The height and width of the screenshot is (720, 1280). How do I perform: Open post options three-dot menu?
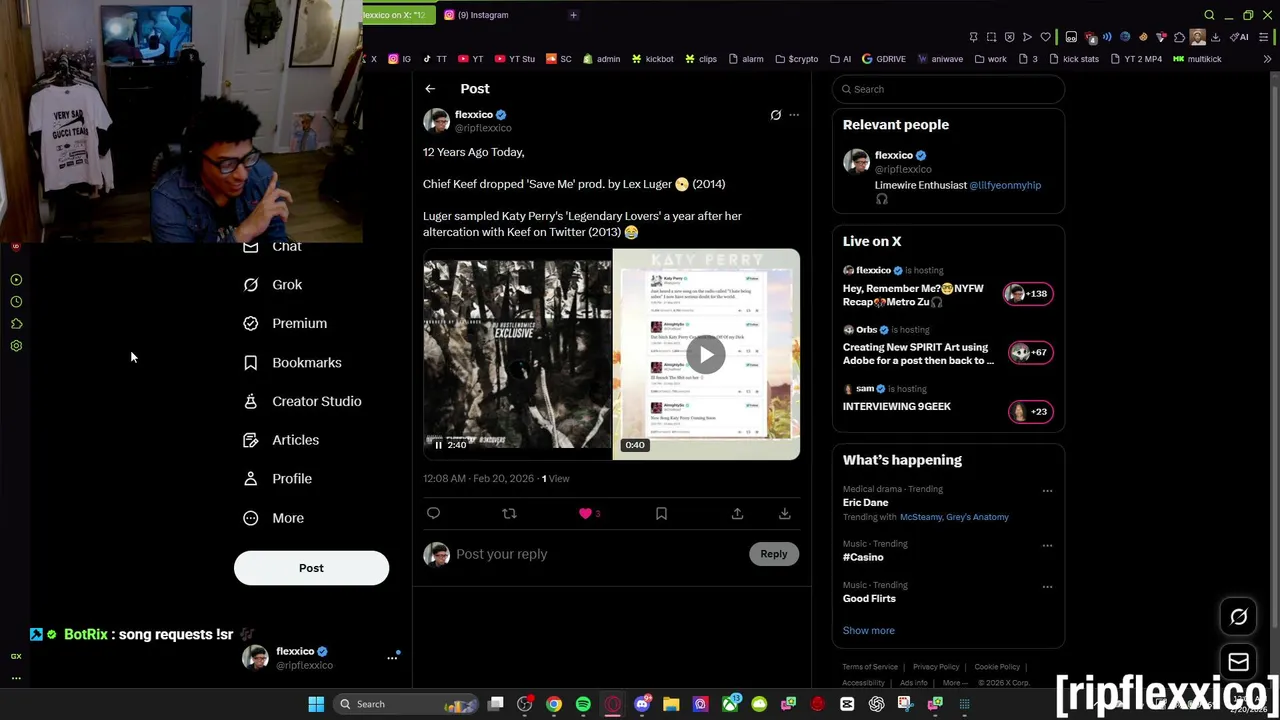[x=794, y=115]
